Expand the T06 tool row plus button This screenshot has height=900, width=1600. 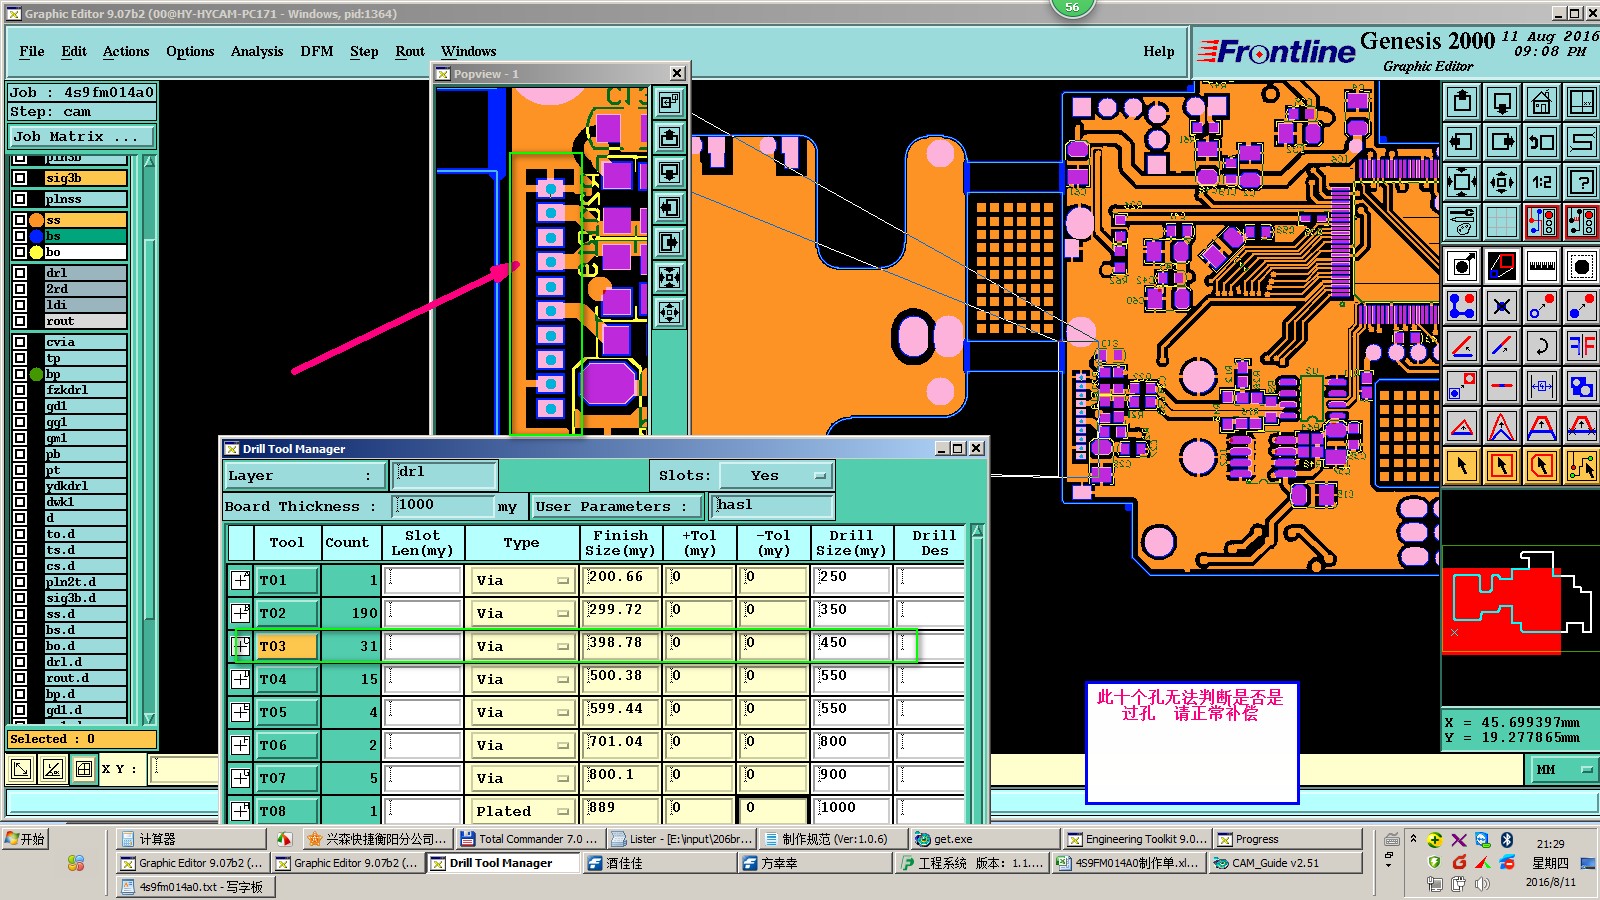240,745
